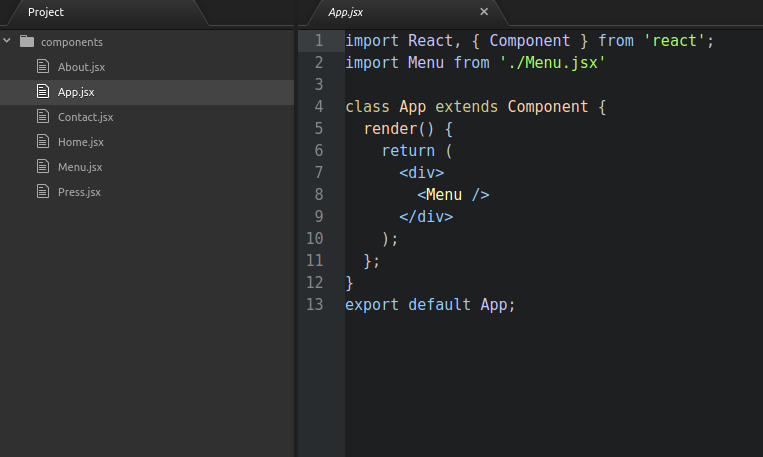The image size is (763, 457).
Task: Collapse the components folder chevron
Action: click(x=7, y=41)
